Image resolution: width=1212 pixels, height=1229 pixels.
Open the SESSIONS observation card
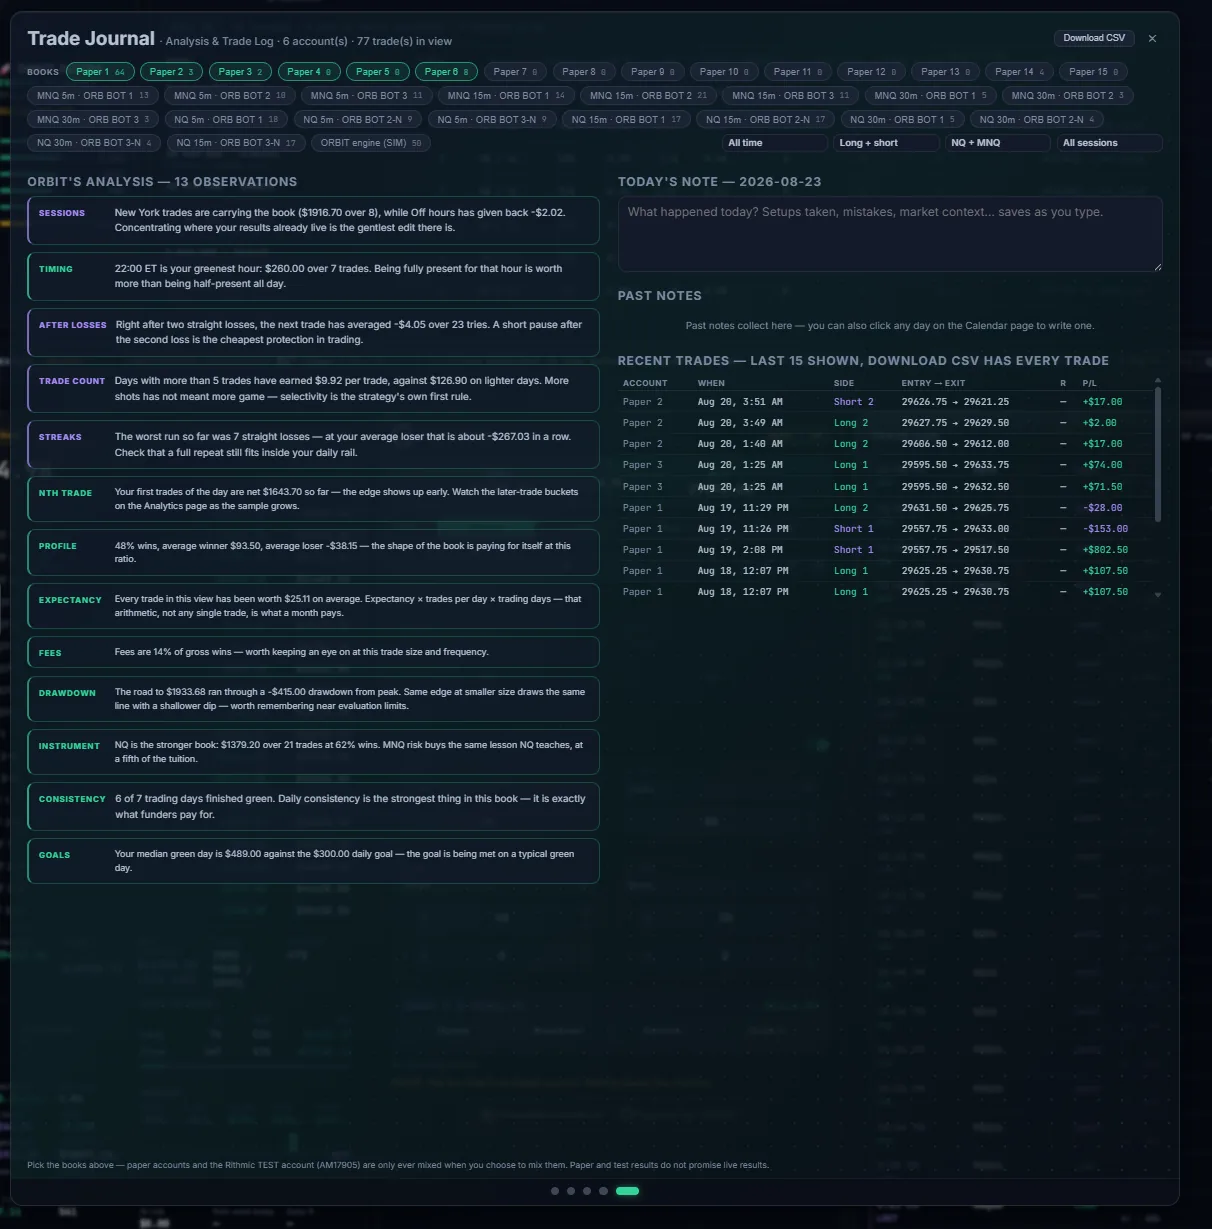313,220
